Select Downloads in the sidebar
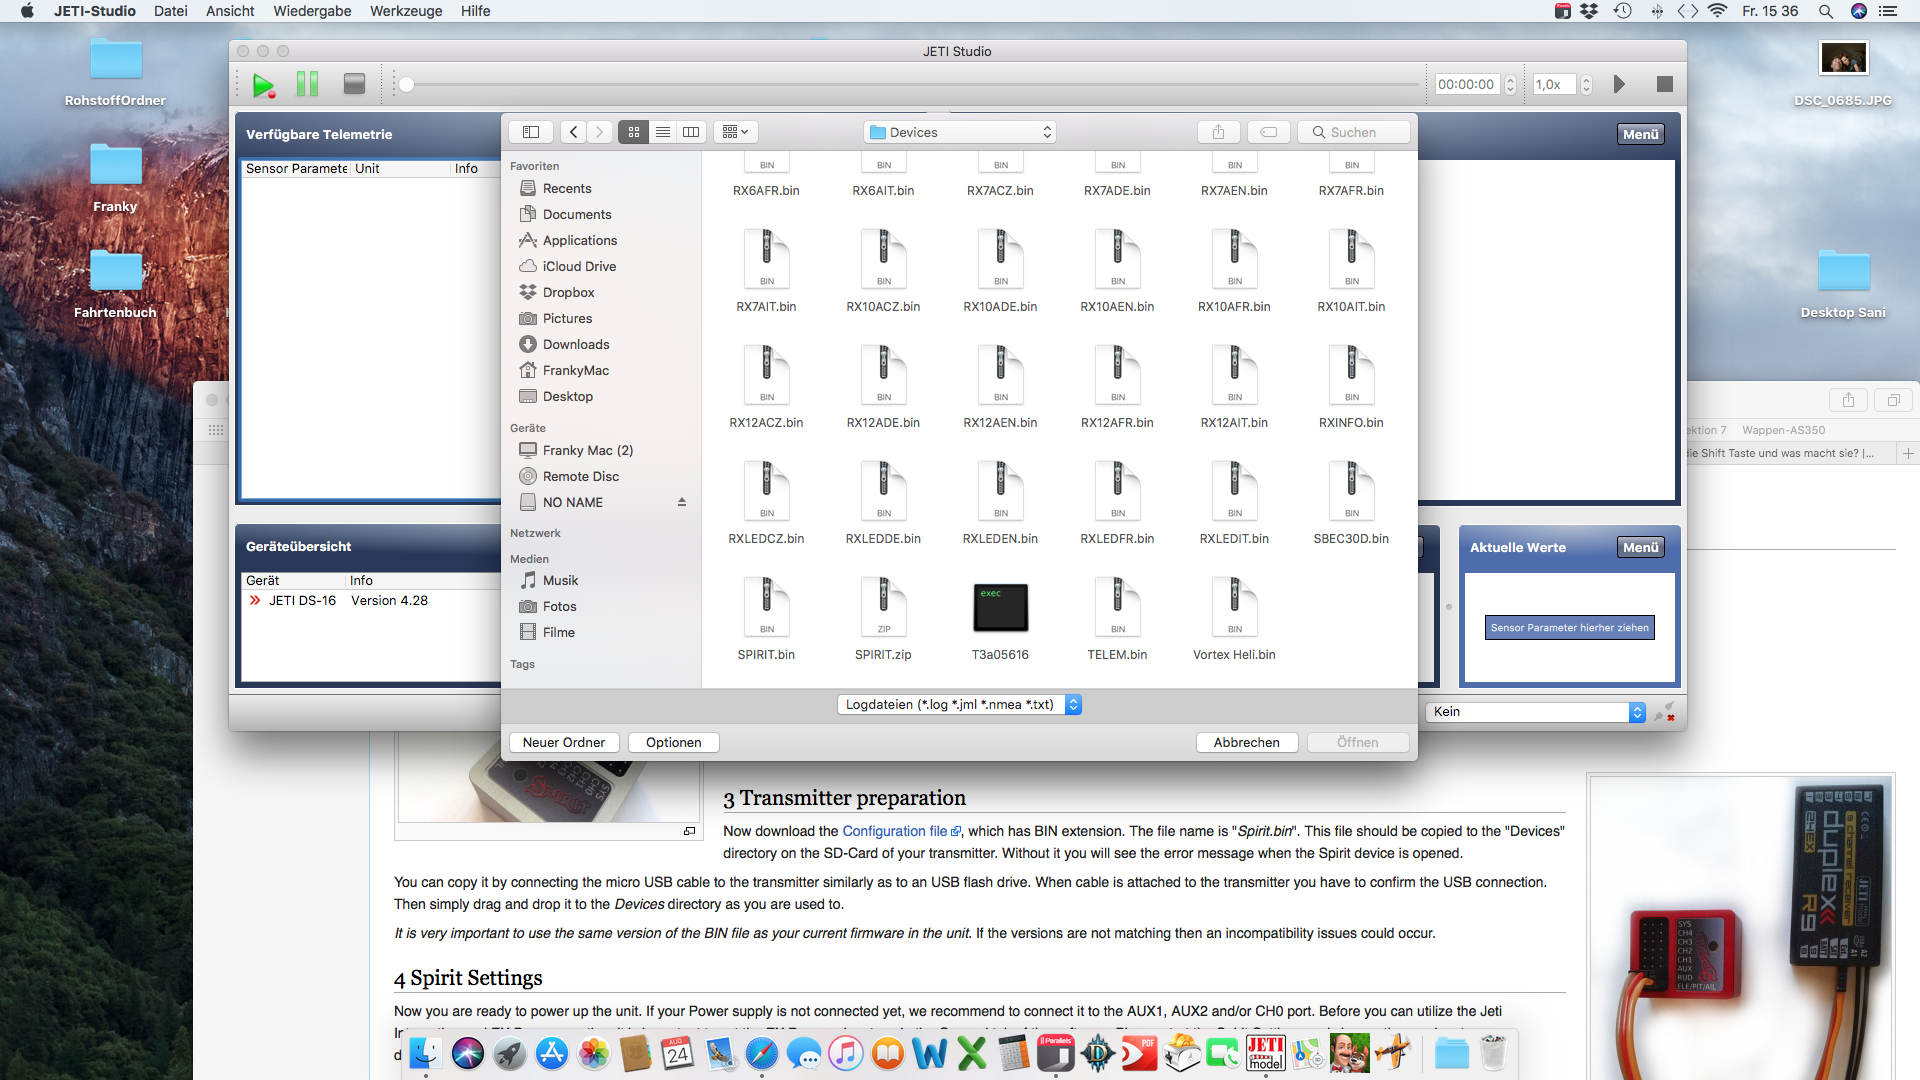The height and width of the screenshot is (1080, 1920). pos(576,344)
